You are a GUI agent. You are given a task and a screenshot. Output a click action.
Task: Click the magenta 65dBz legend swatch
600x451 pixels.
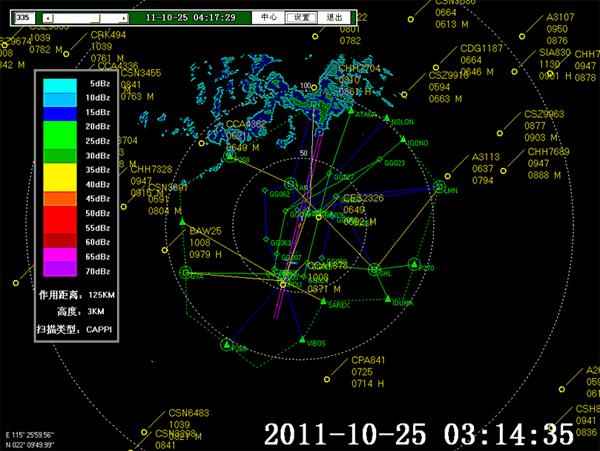point(60,255)
